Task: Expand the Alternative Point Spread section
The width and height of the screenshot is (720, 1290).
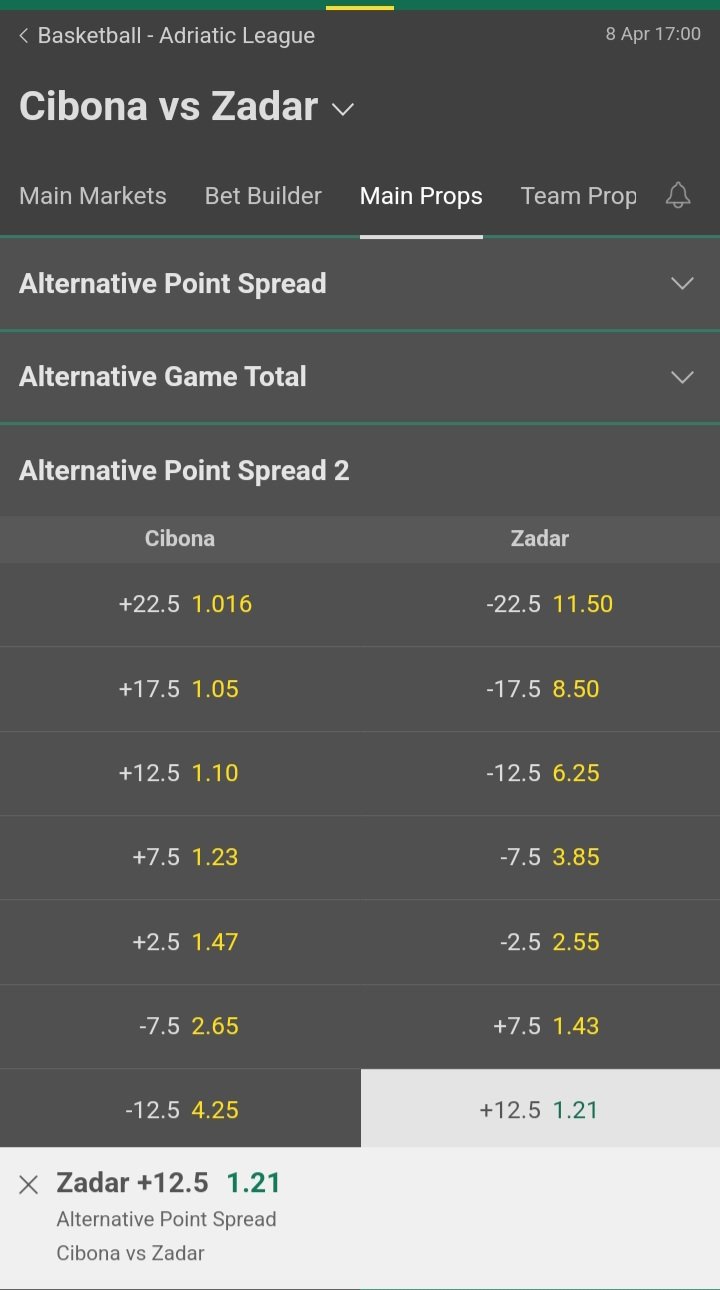Action: 360,284
